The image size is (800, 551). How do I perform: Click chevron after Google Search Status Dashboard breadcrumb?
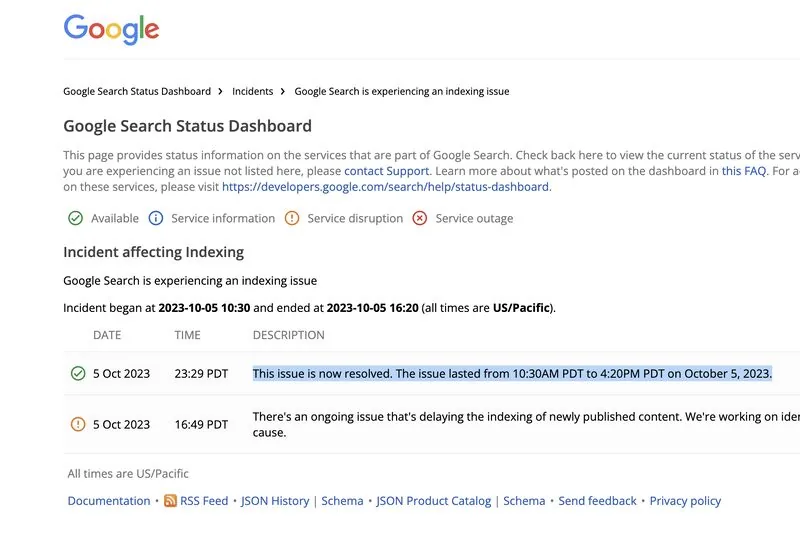(220, 91)
